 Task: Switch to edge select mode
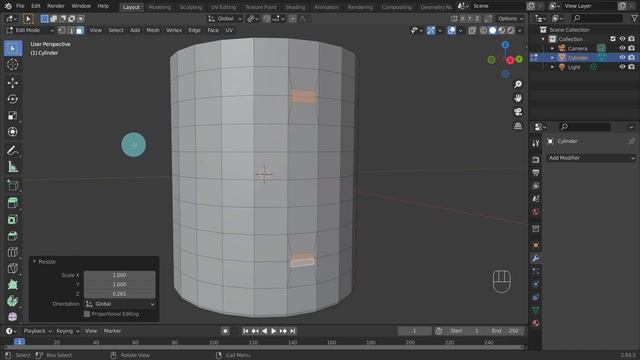[x=71, y=30]
